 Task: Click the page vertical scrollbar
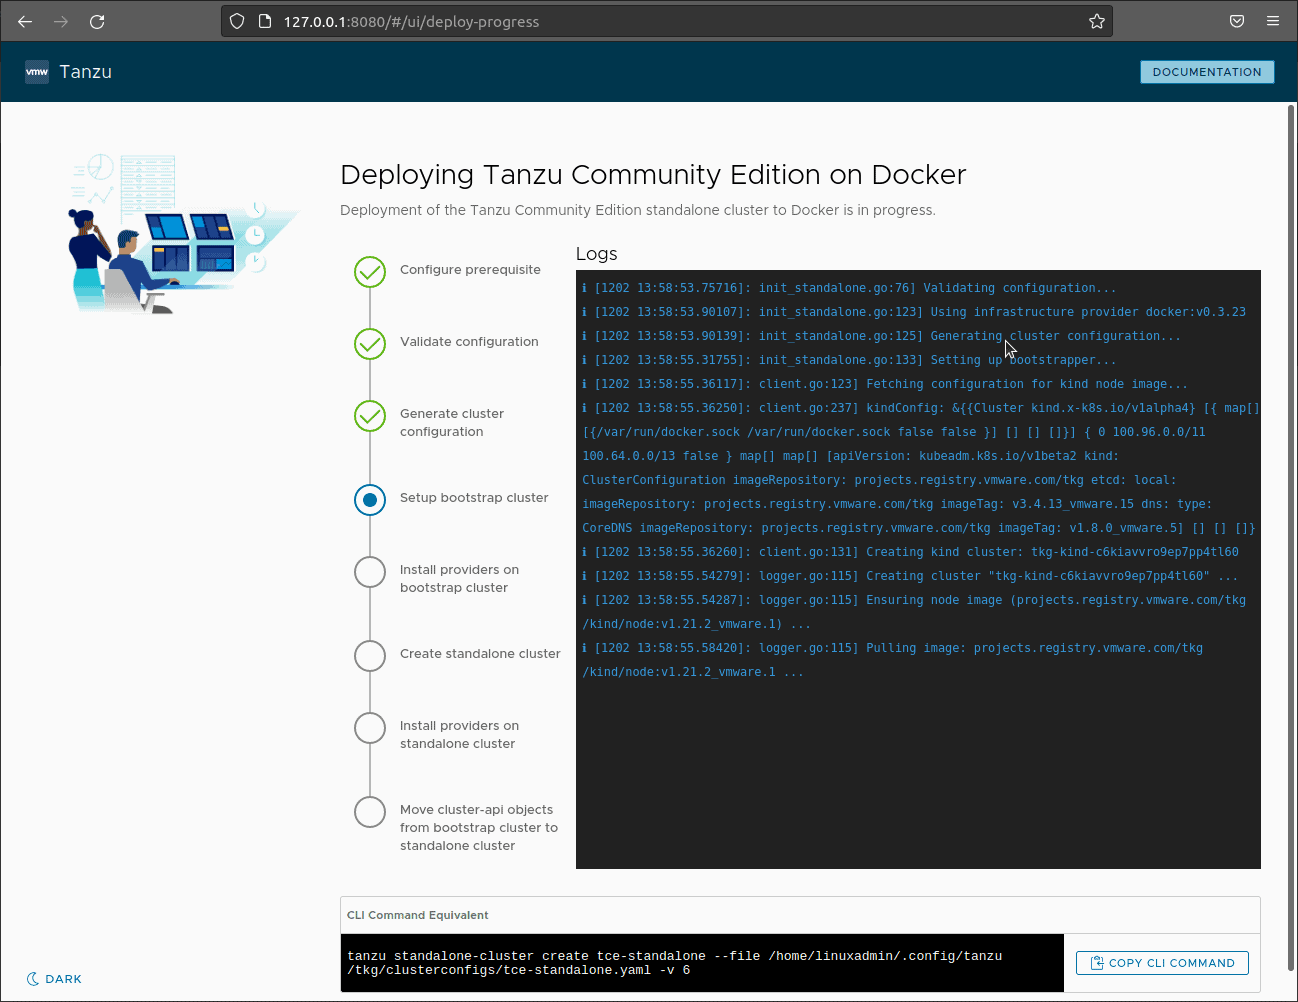coord(1291,538)
